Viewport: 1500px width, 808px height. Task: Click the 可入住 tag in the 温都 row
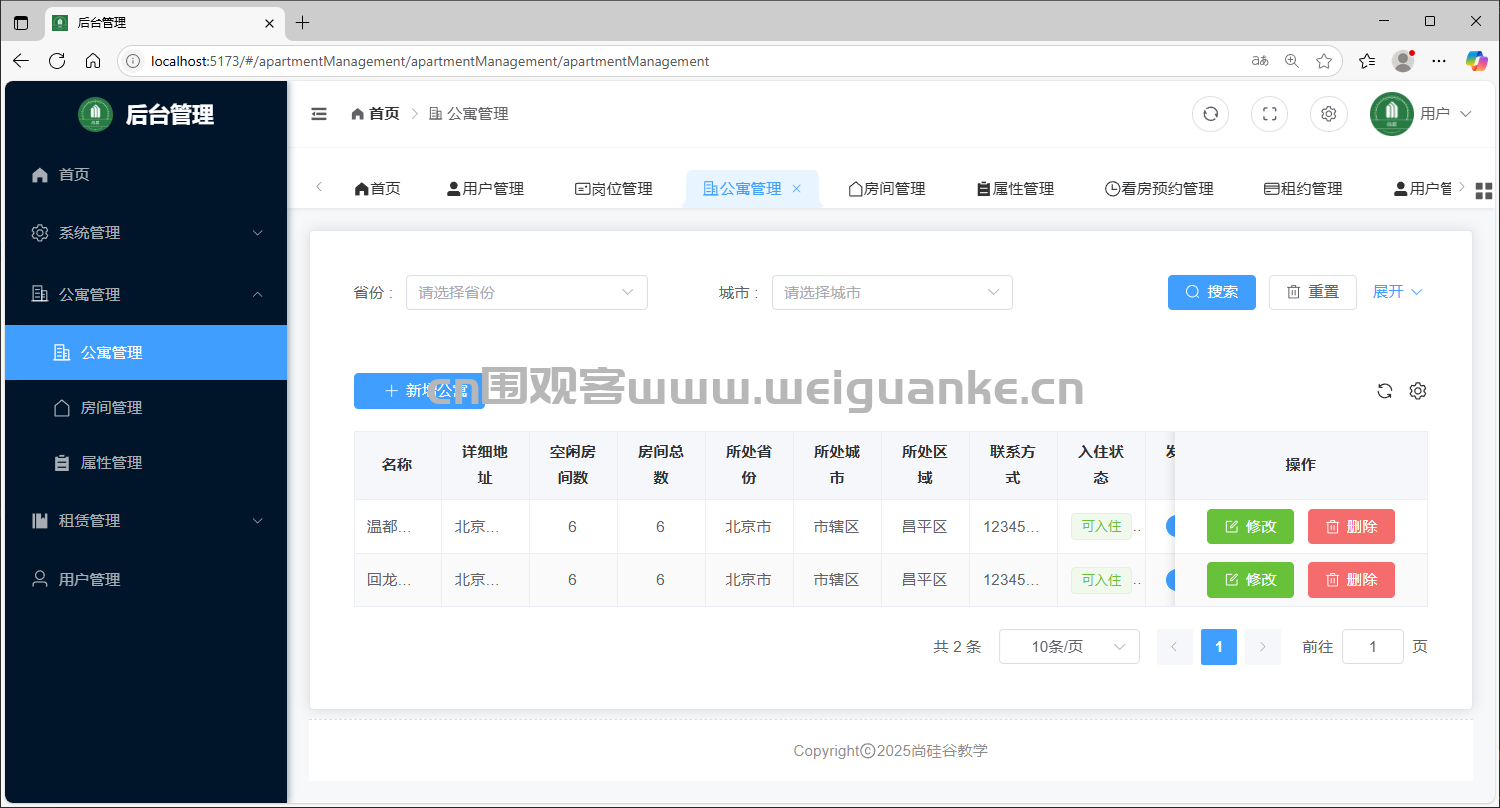1101,526
